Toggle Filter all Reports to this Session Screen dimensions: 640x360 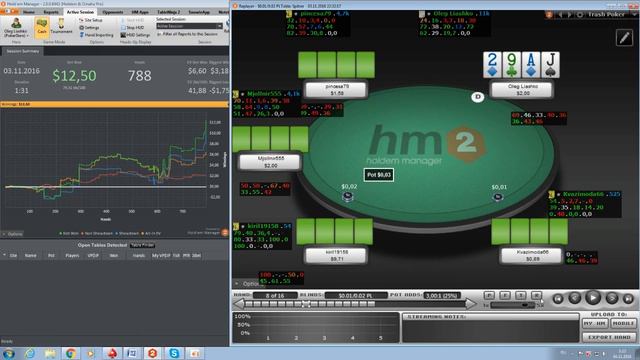pyautogui.click(x=188, y=34)
